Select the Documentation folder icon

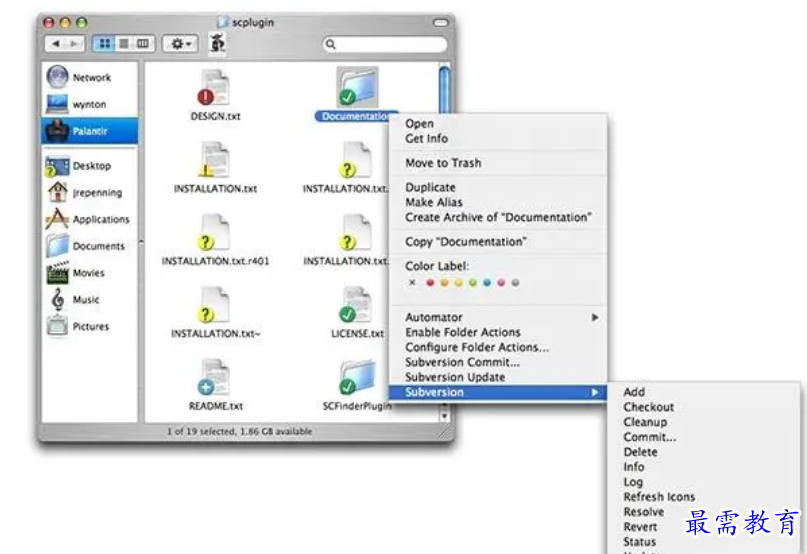click(357, 86)
